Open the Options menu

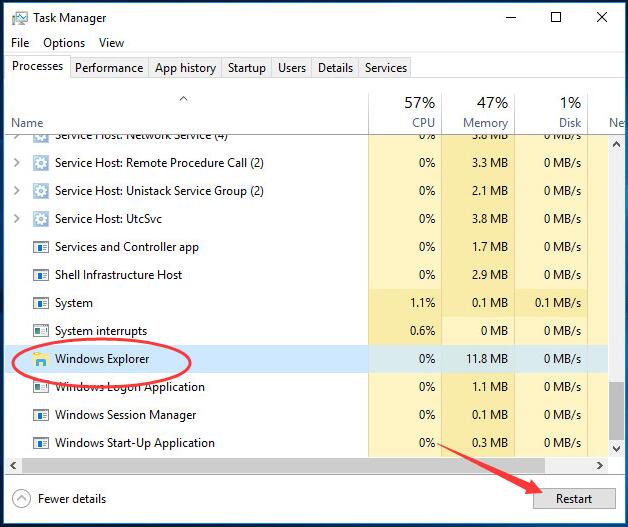[x=64, y=43]
